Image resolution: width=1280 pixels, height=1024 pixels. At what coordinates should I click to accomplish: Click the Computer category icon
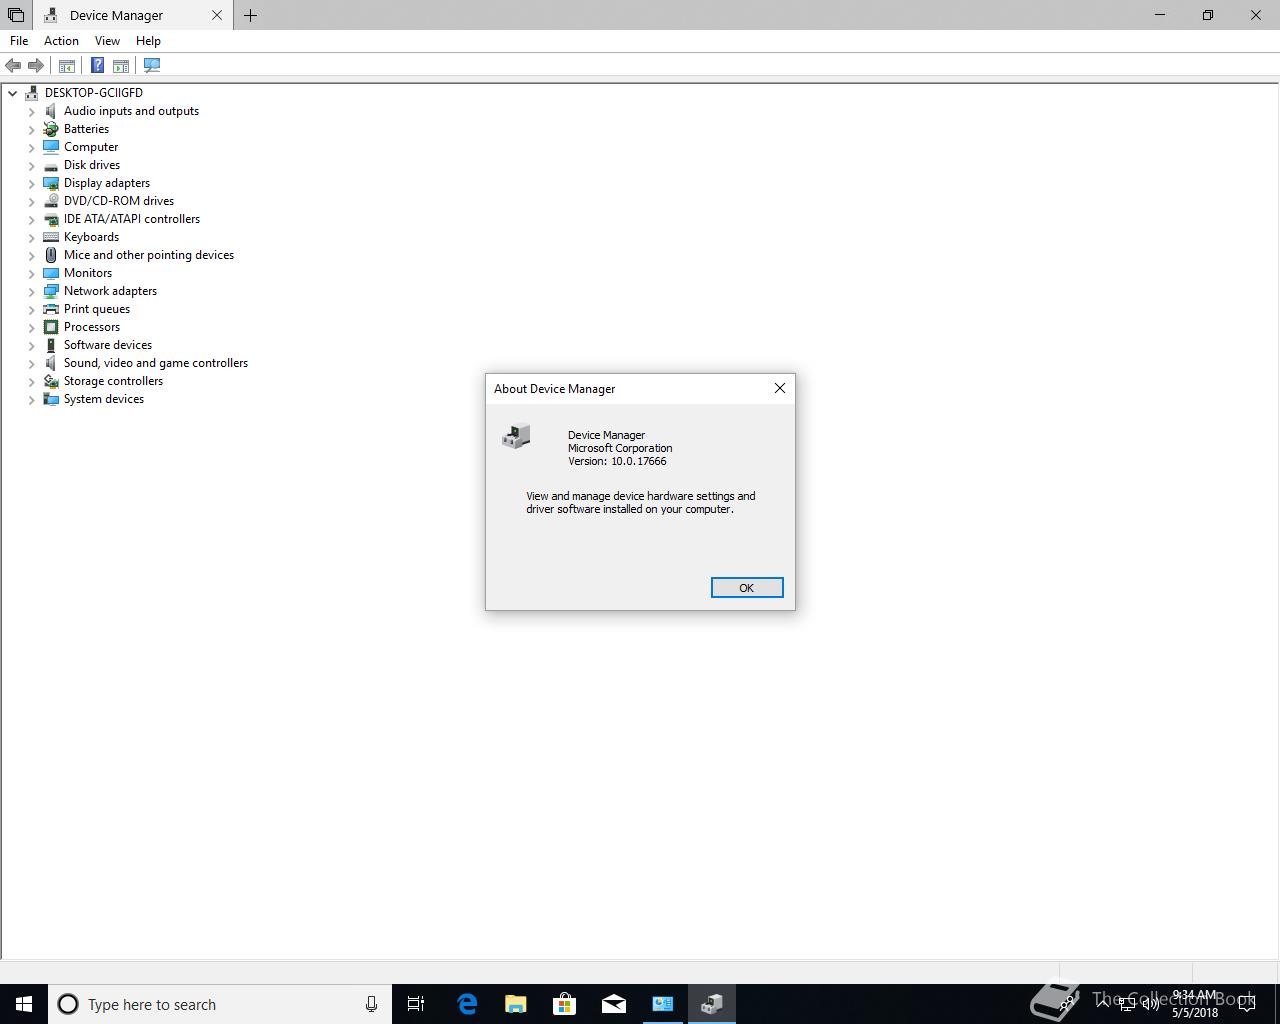pos(51,147)
